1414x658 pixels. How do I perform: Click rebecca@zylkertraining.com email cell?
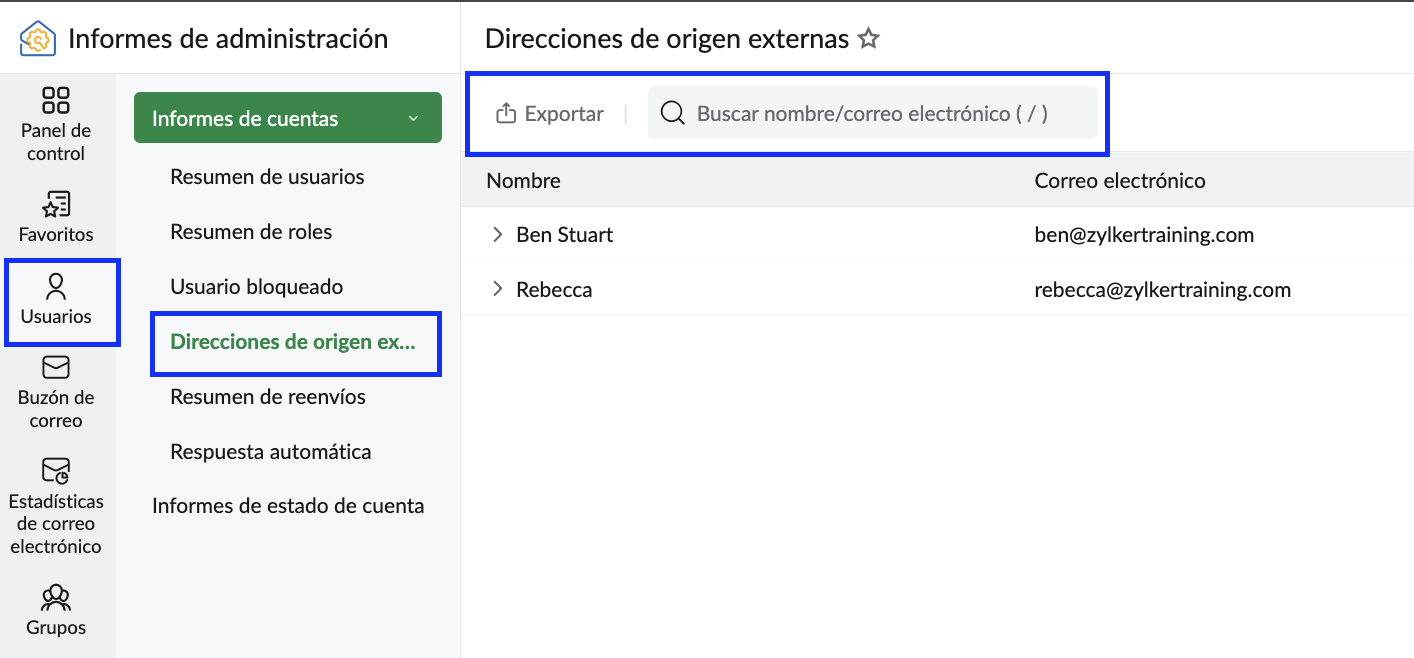[x=1163, y=290]
